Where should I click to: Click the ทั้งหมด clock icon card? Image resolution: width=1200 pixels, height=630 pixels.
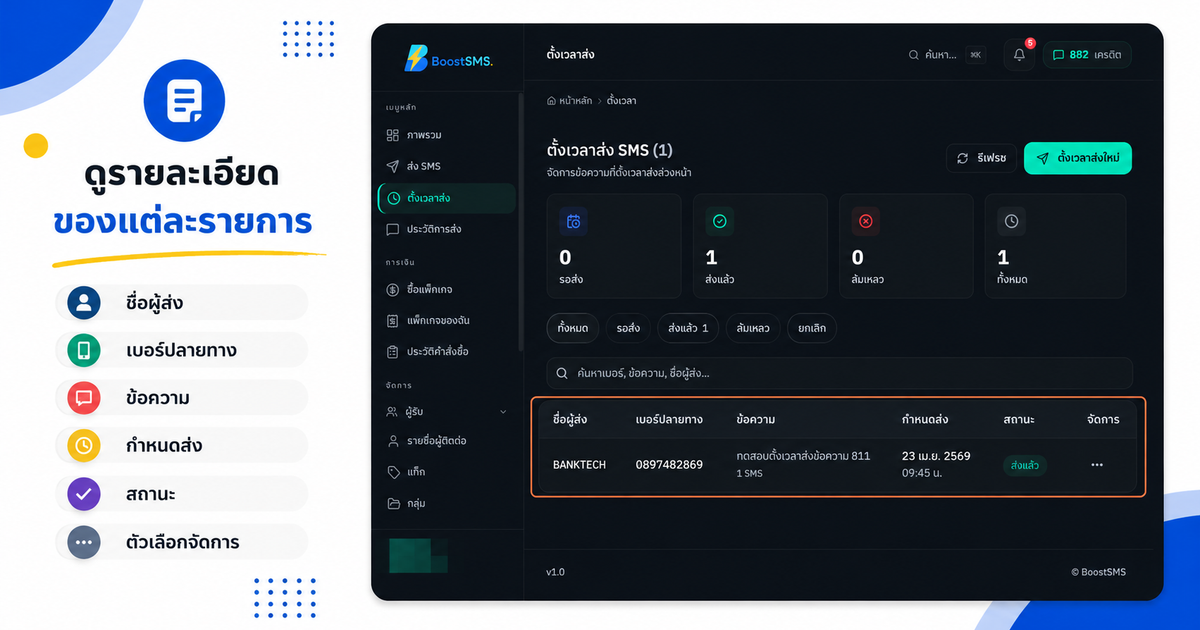click(1055, 246)
